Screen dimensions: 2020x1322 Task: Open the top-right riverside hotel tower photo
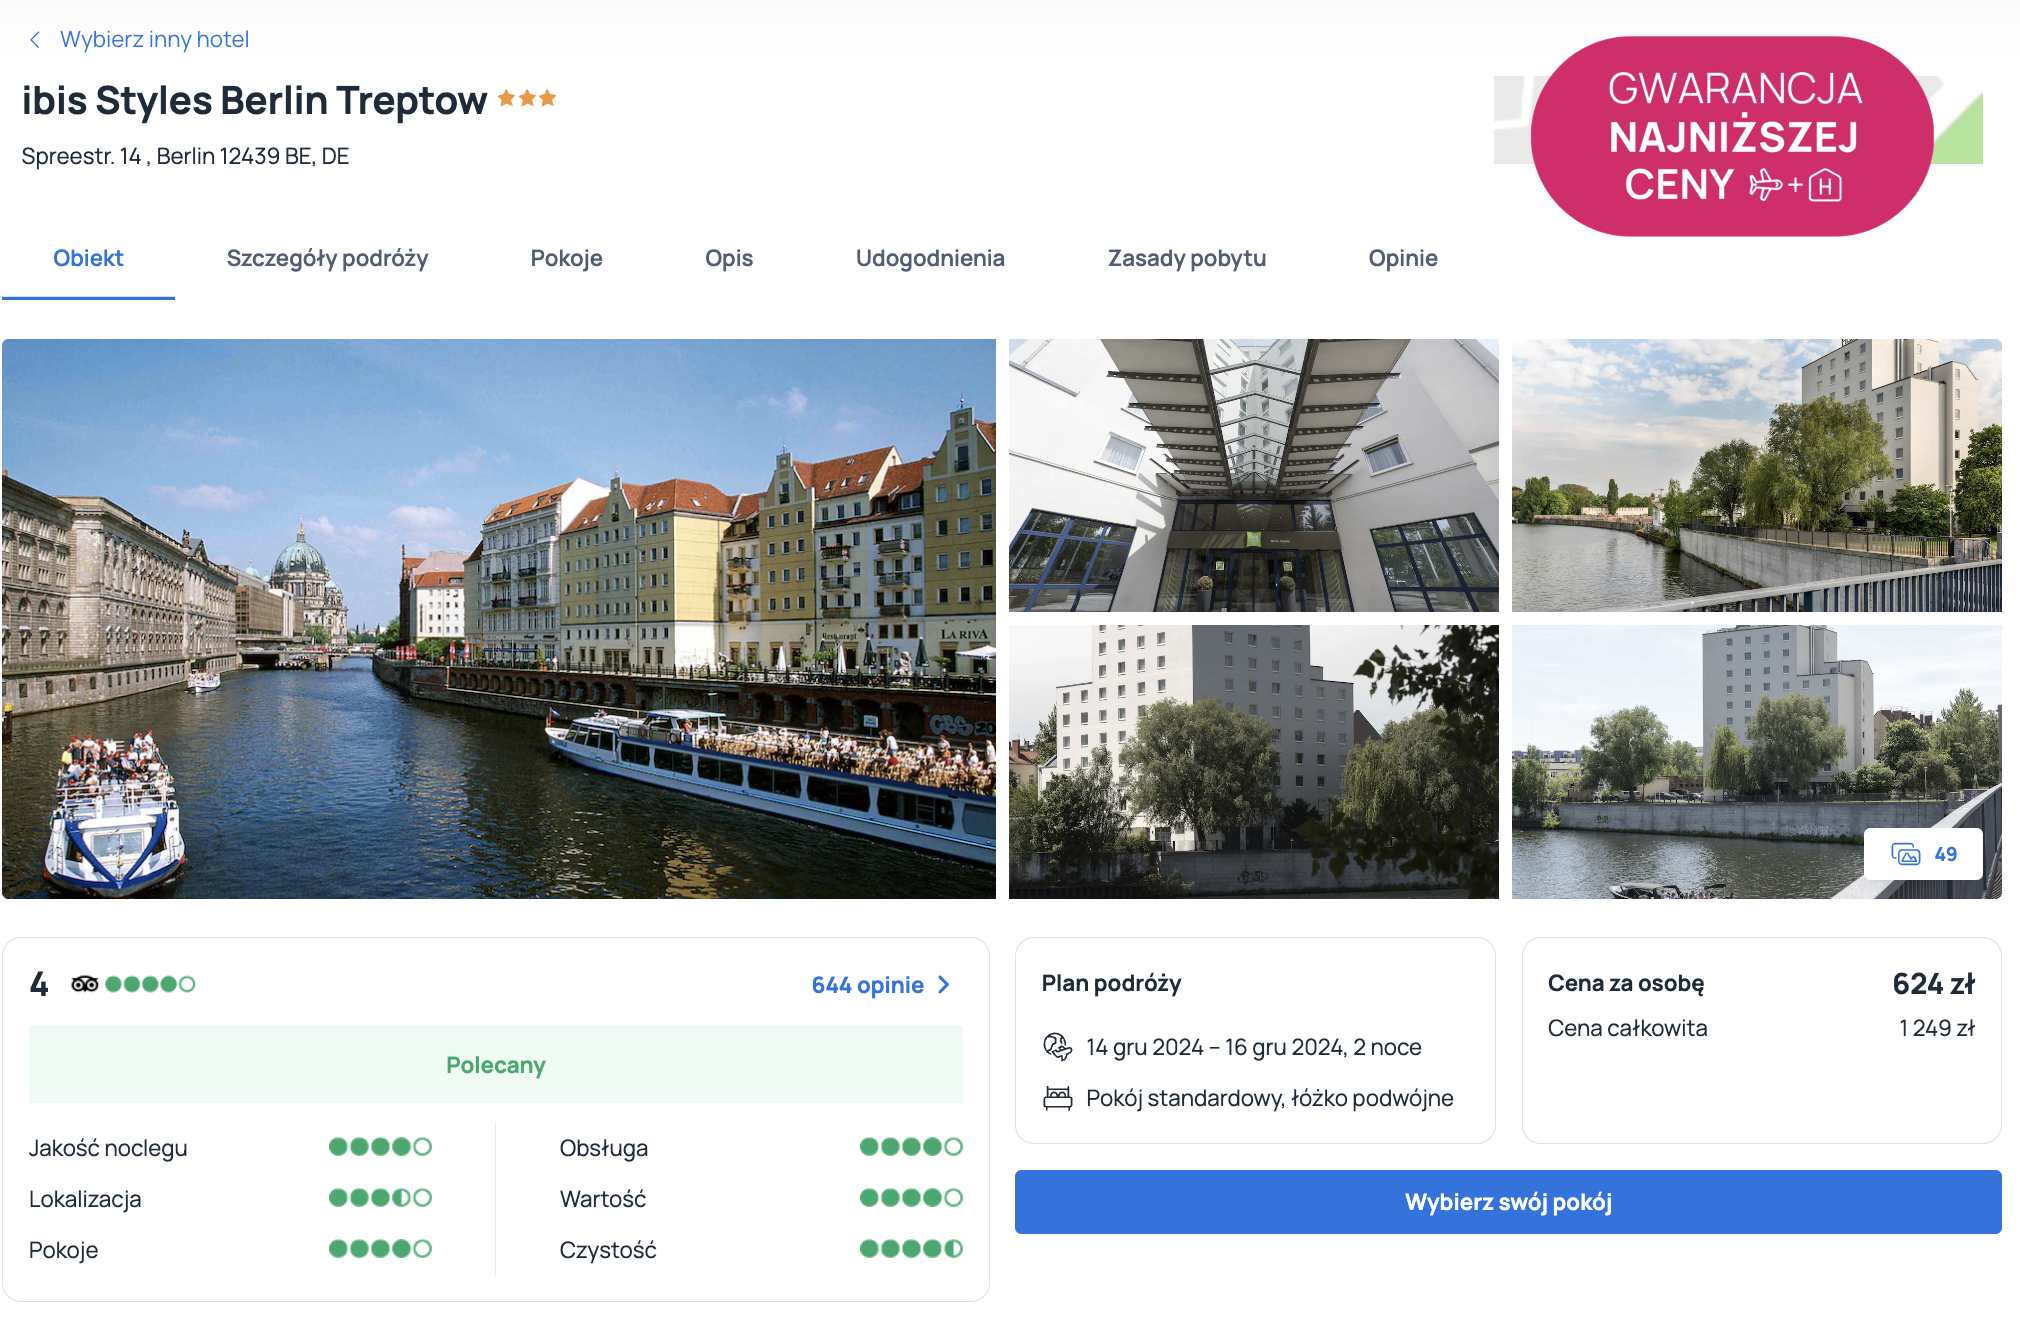[x=1757, y=475]
